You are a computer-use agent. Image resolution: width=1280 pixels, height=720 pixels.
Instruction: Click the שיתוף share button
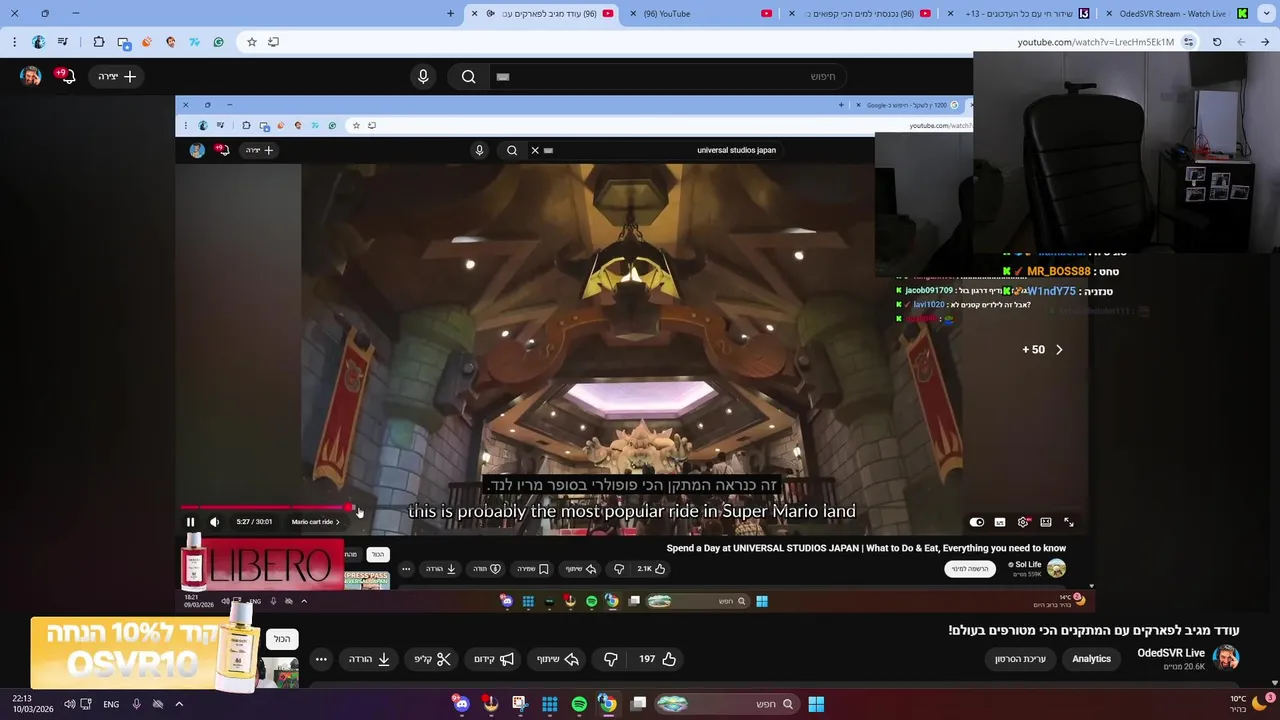[558, 659]
